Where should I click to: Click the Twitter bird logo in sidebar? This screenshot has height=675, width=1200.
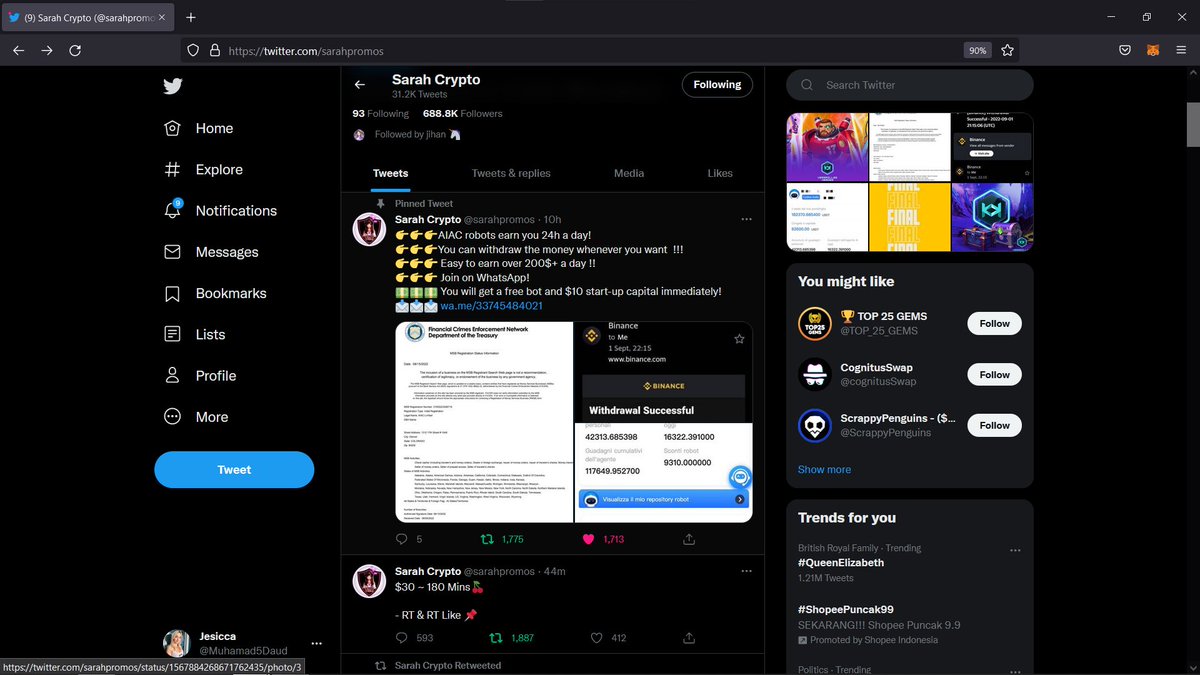point(173,86)
